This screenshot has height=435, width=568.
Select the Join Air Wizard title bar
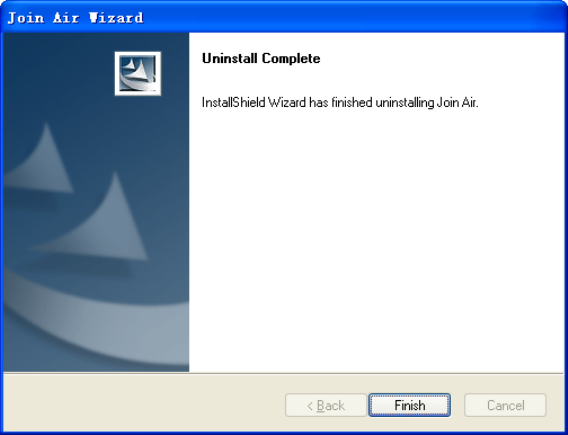[284, 17]
